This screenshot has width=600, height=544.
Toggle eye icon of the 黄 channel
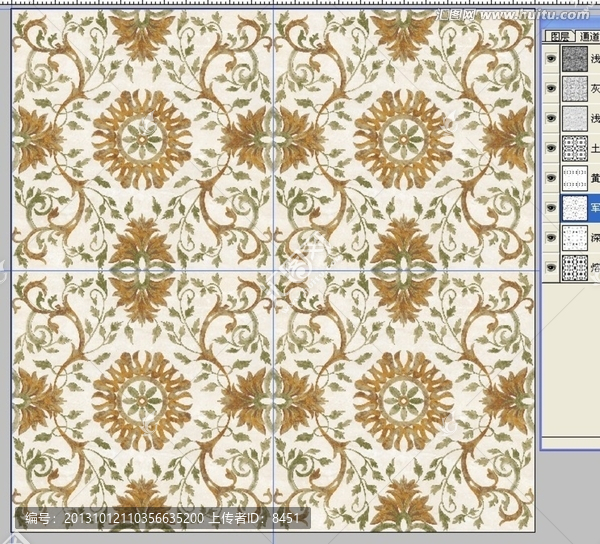551,178
